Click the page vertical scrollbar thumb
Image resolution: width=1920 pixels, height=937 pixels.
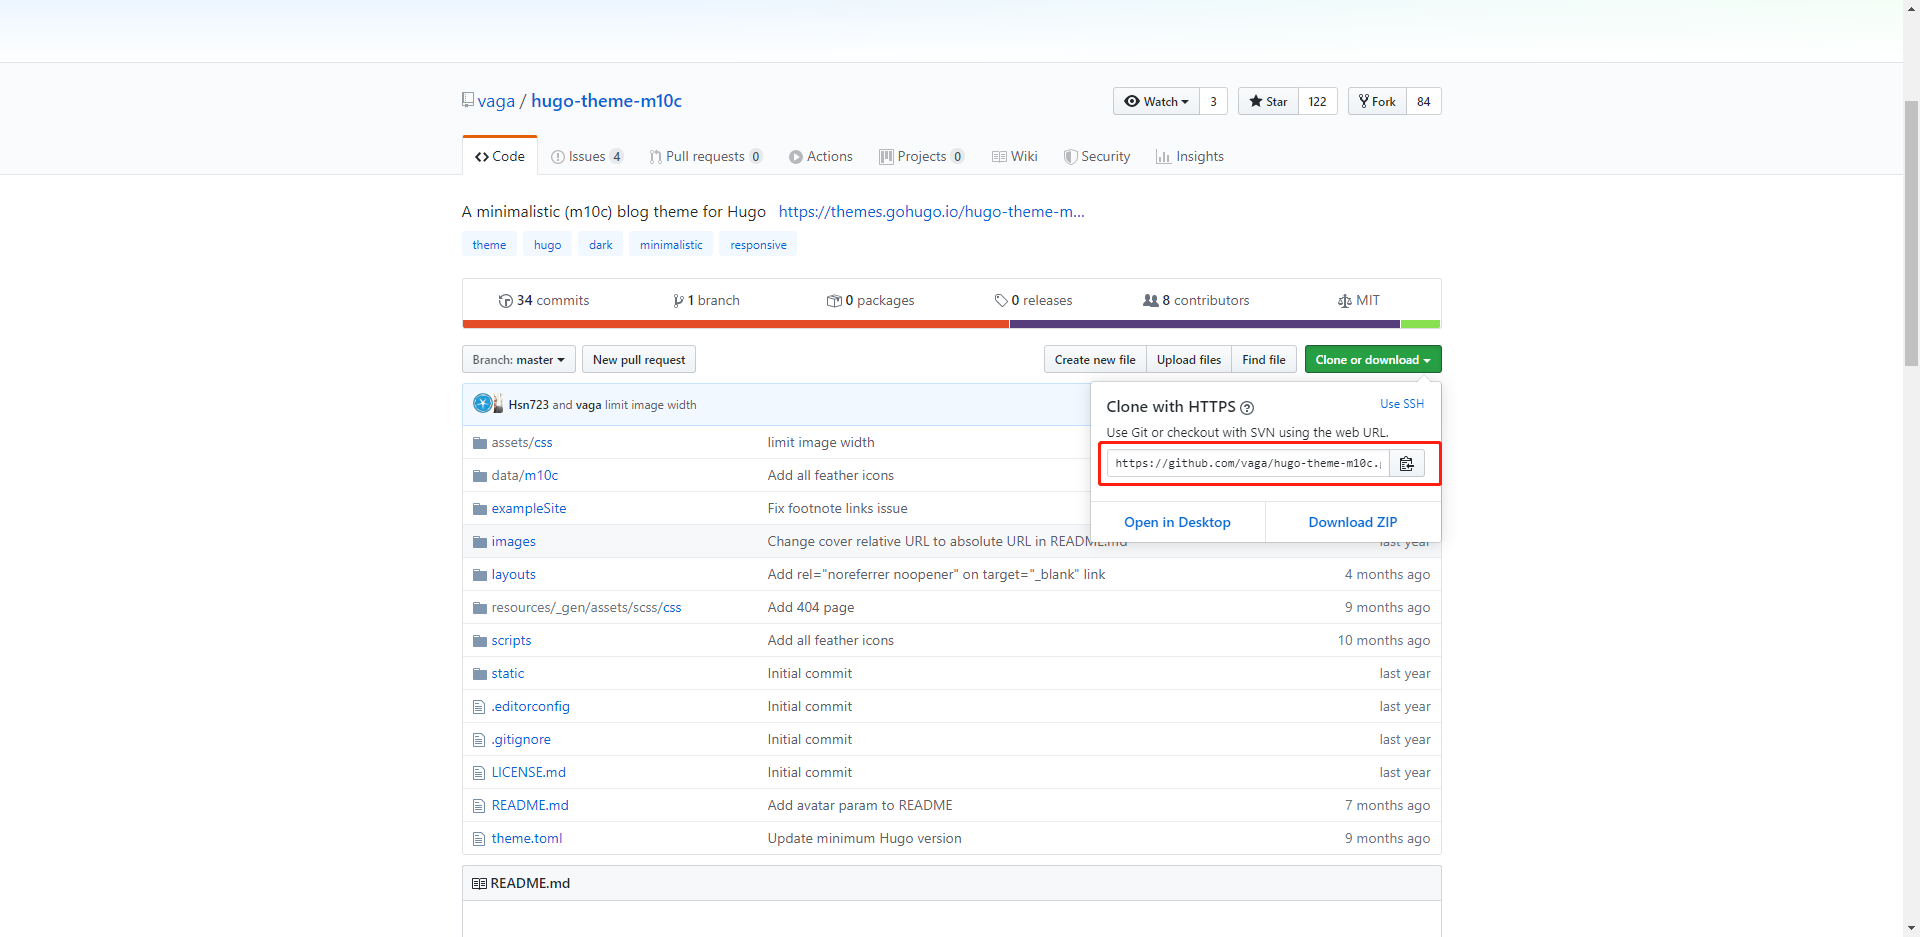[1911, 232]
